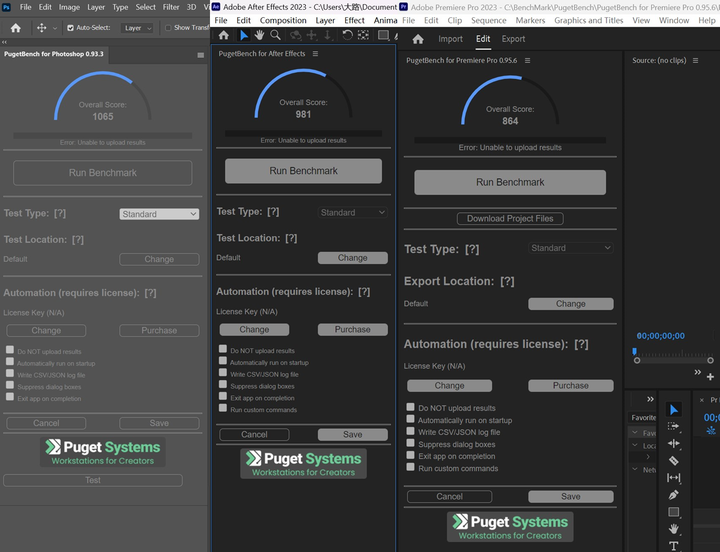Check Write CSV/JSON log file in Photoshop panel

click(x=10, y=373)
